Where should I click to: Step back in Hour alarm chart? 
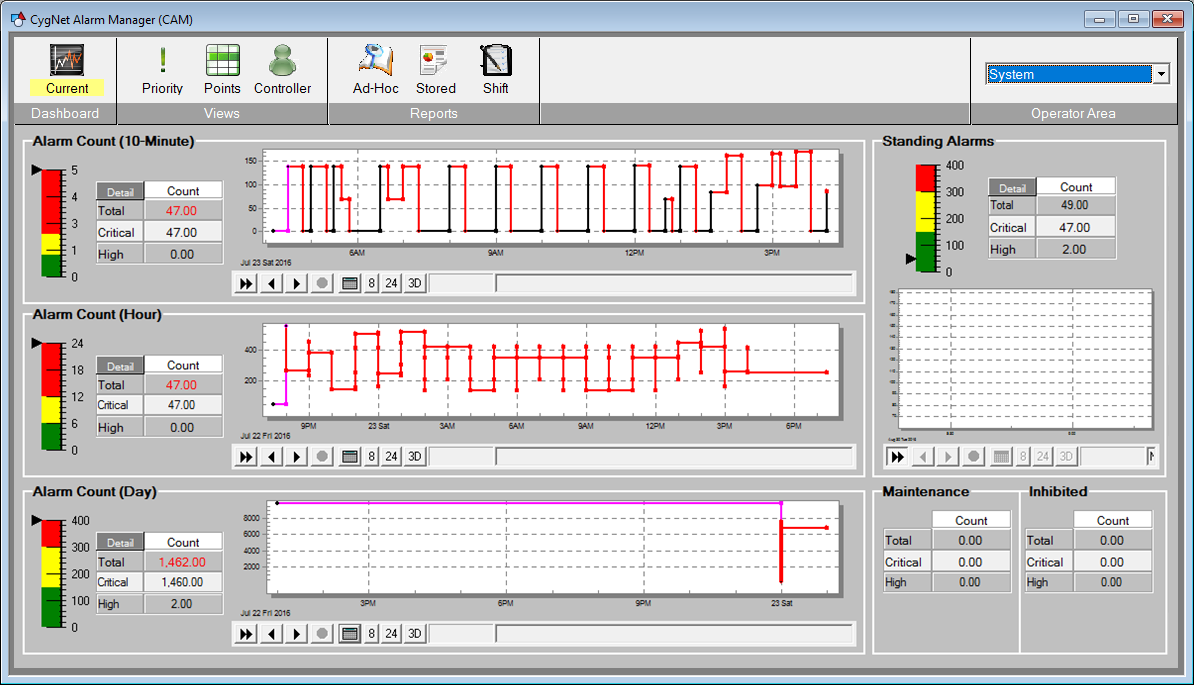tap(271, 456)
